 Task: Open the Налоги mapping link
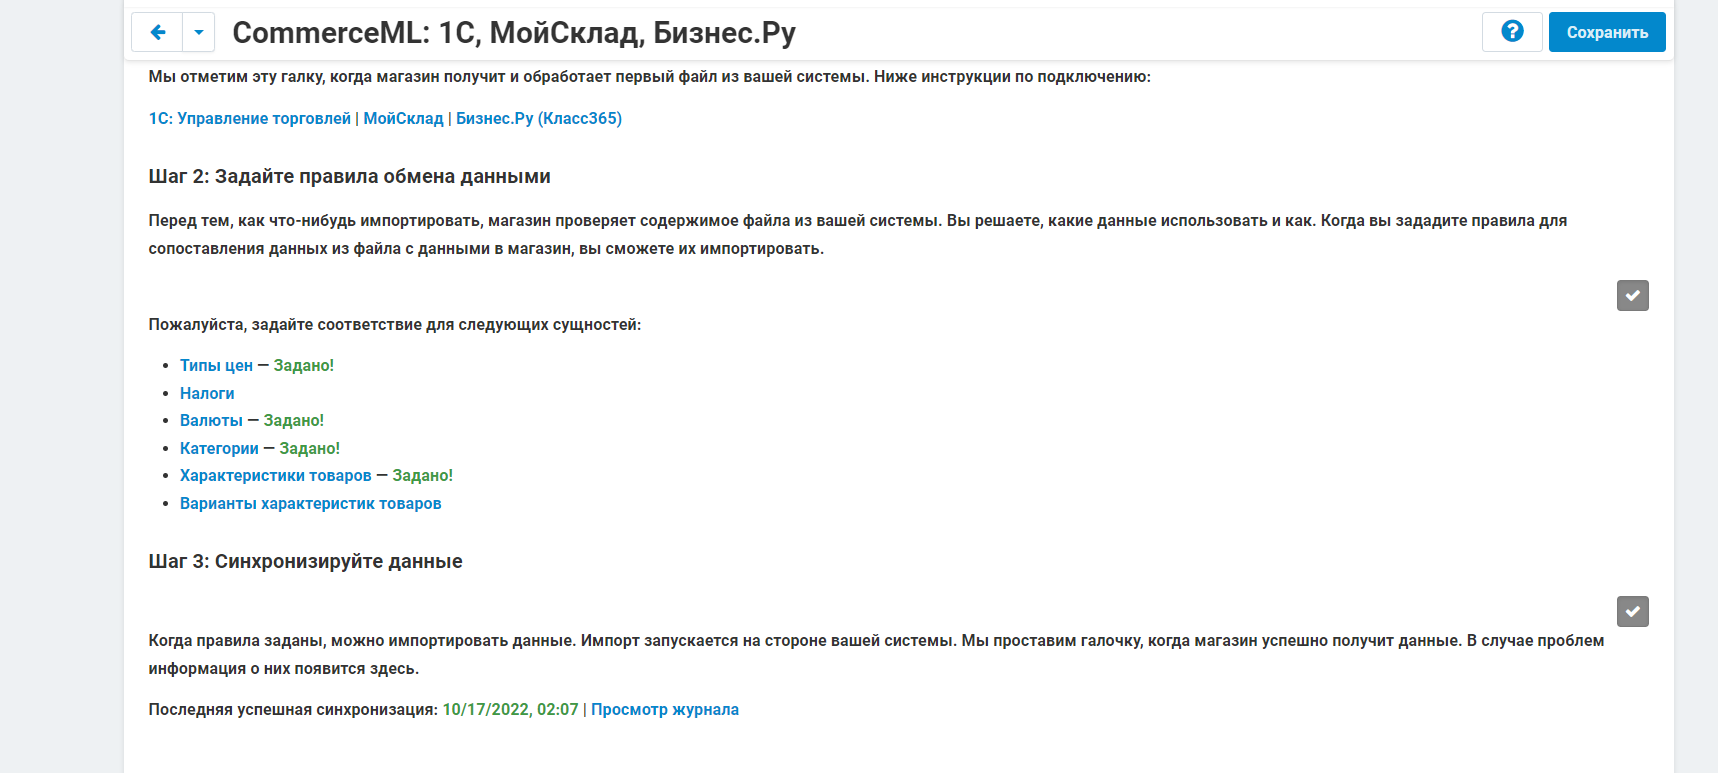[x=207, y=393]
